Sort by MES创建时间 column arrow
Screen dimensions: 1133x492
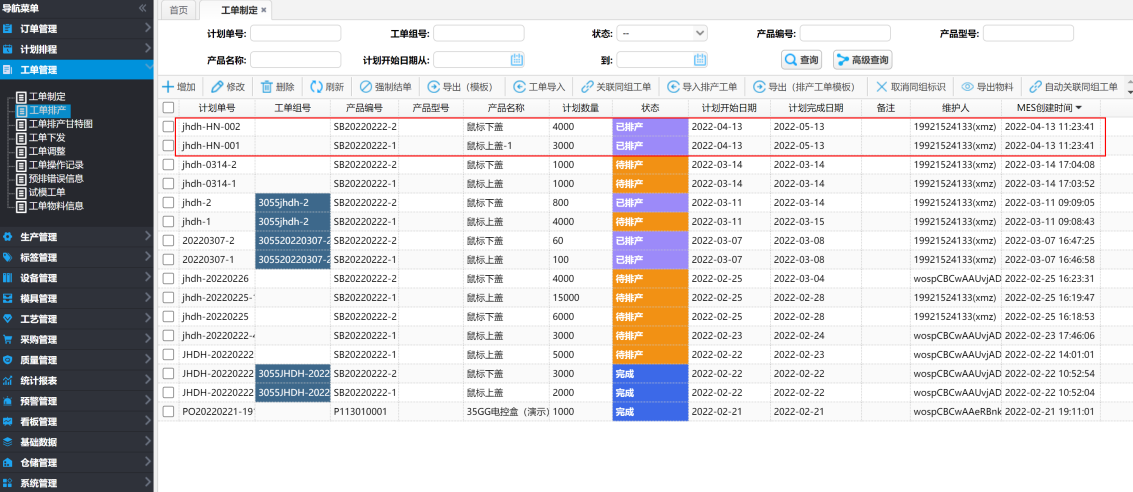pos(1079,108)
